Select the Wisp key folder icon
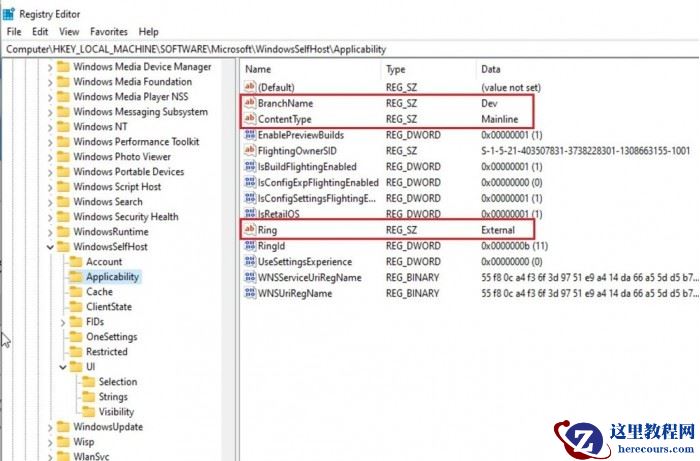 [63, 442]
